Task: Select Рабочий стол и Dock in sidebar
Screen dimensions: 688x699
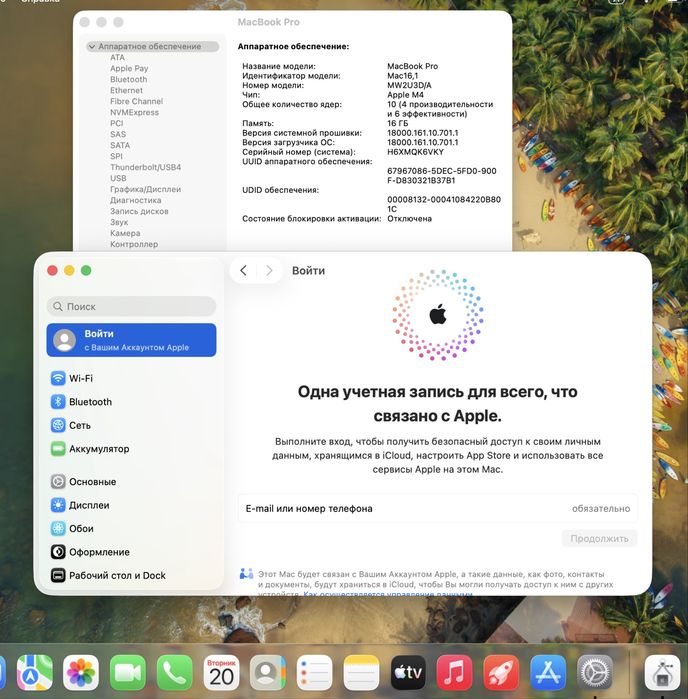Action: point(131,576)
